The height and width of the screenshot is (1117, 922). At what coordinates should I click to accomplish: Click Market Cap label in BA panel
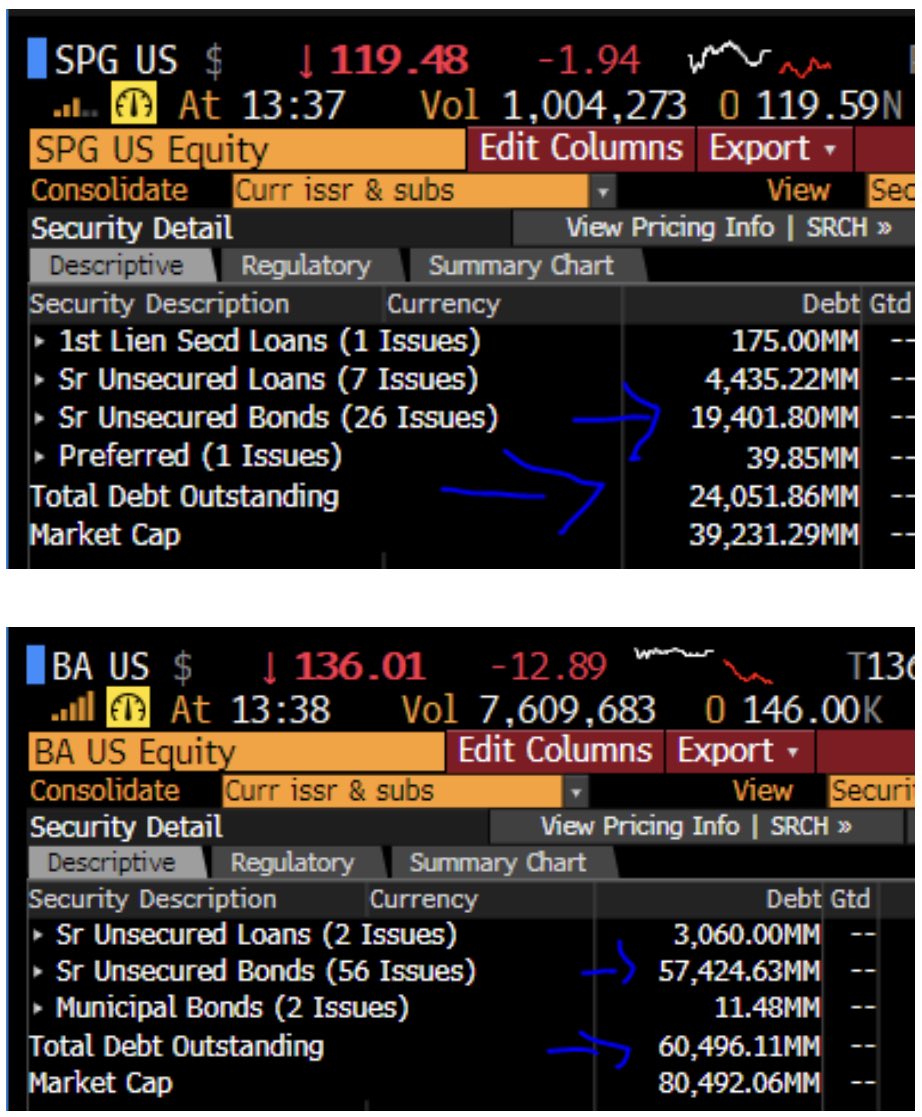pos(100,1084)
